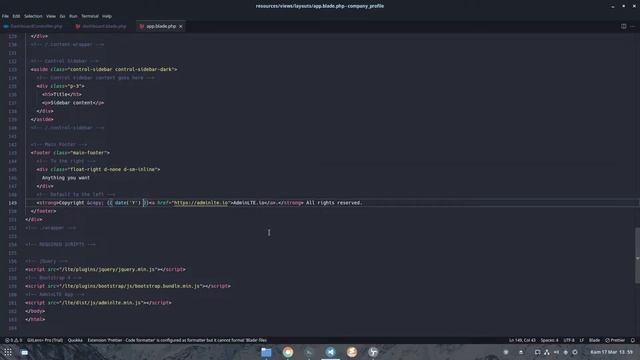Click the footer class="main-footer" line
The width and height of the screenshot is (640, 360).
click(x=70, y=153)
